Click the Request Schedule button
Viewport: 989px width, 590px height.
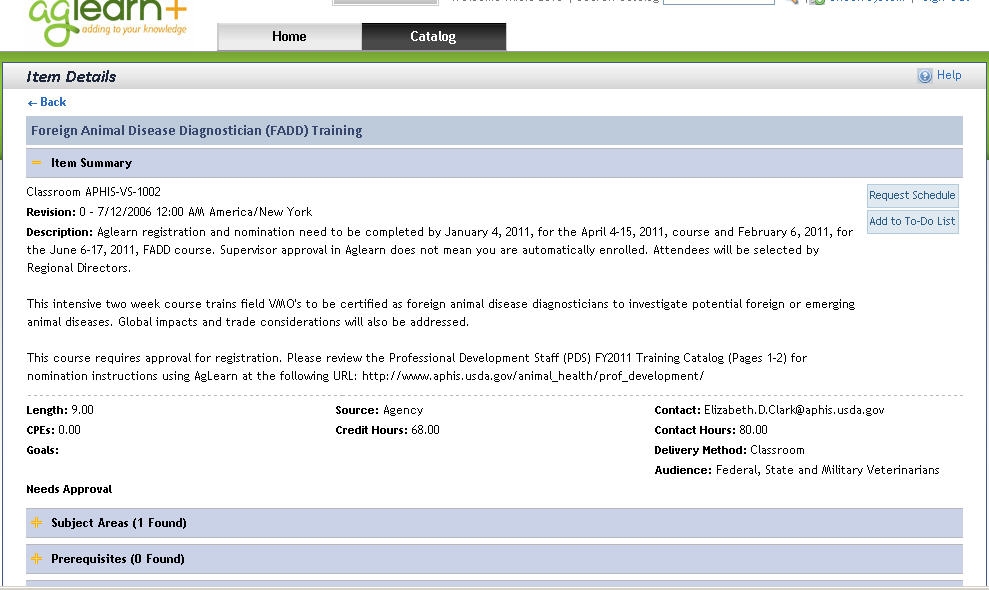911,195
